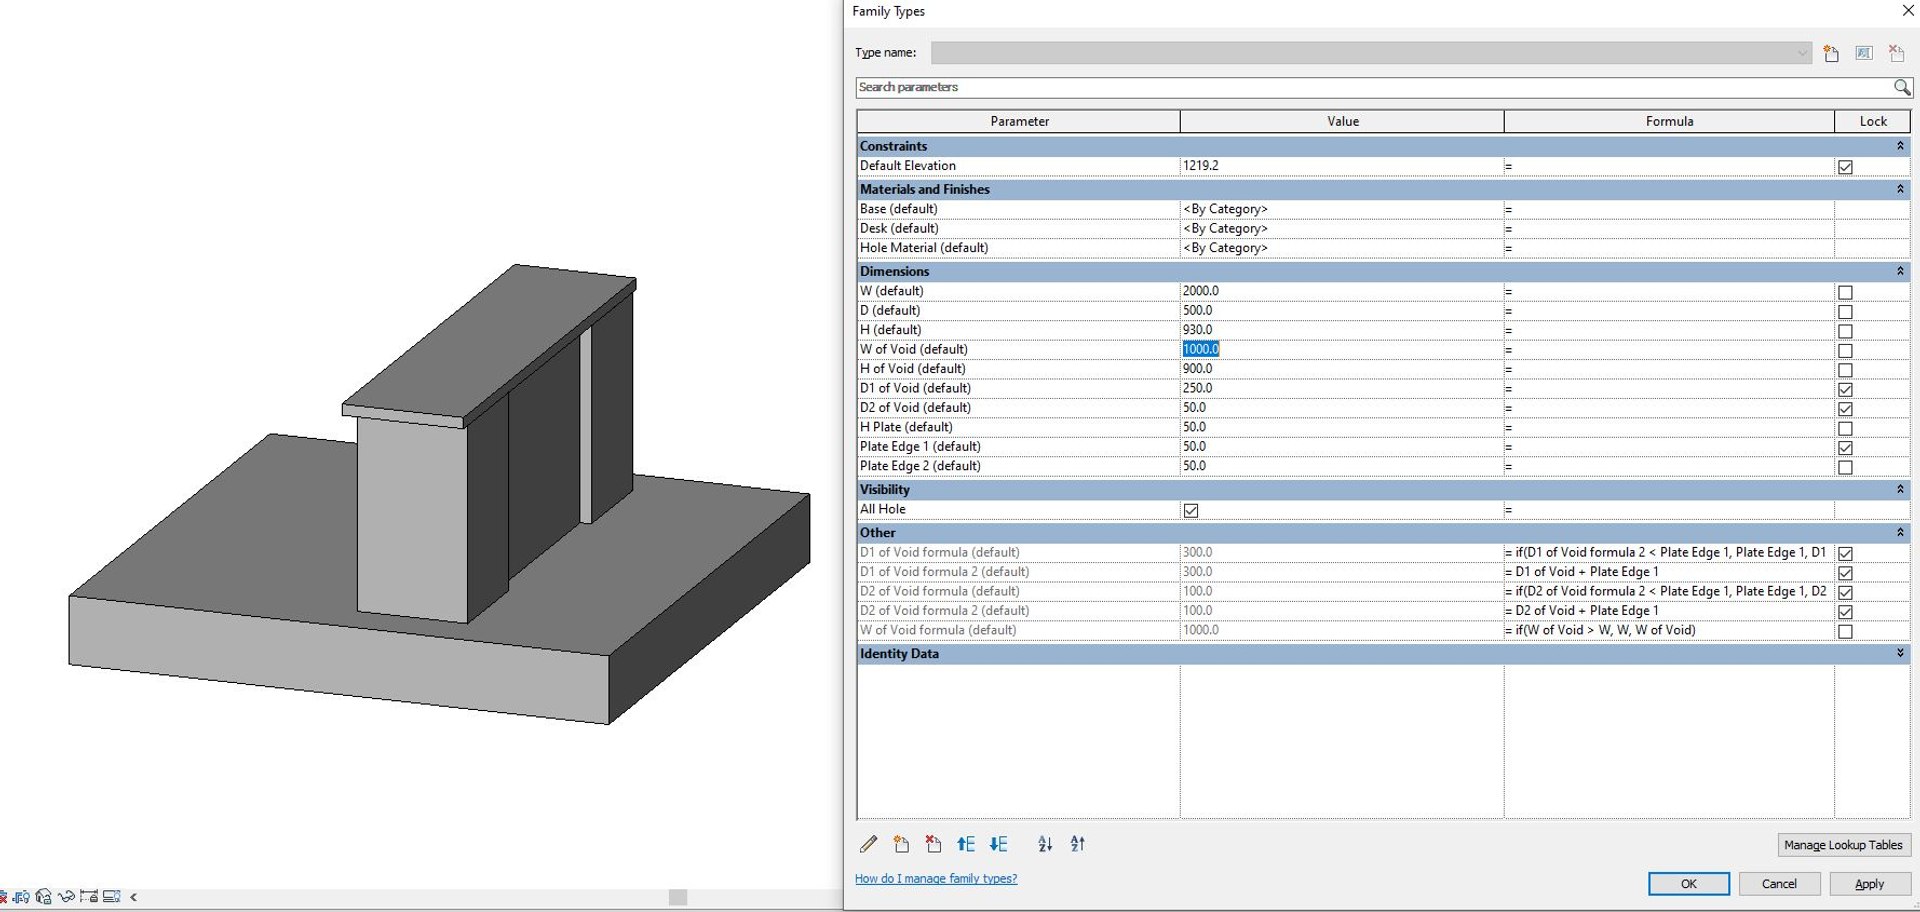Viewport: 1920px width, 912px height.
Task: Collapse the Constraints group
Action: point(1900,146)
